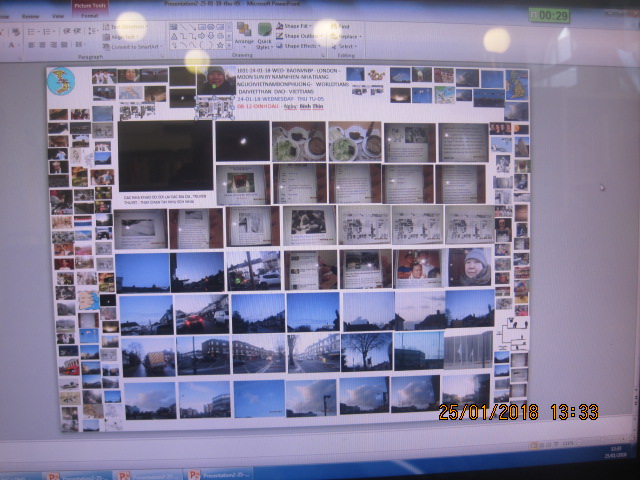This screenshot has height=480, width=640.
Task: Expand the Shape Effects menu
Action: click(299, 46)
